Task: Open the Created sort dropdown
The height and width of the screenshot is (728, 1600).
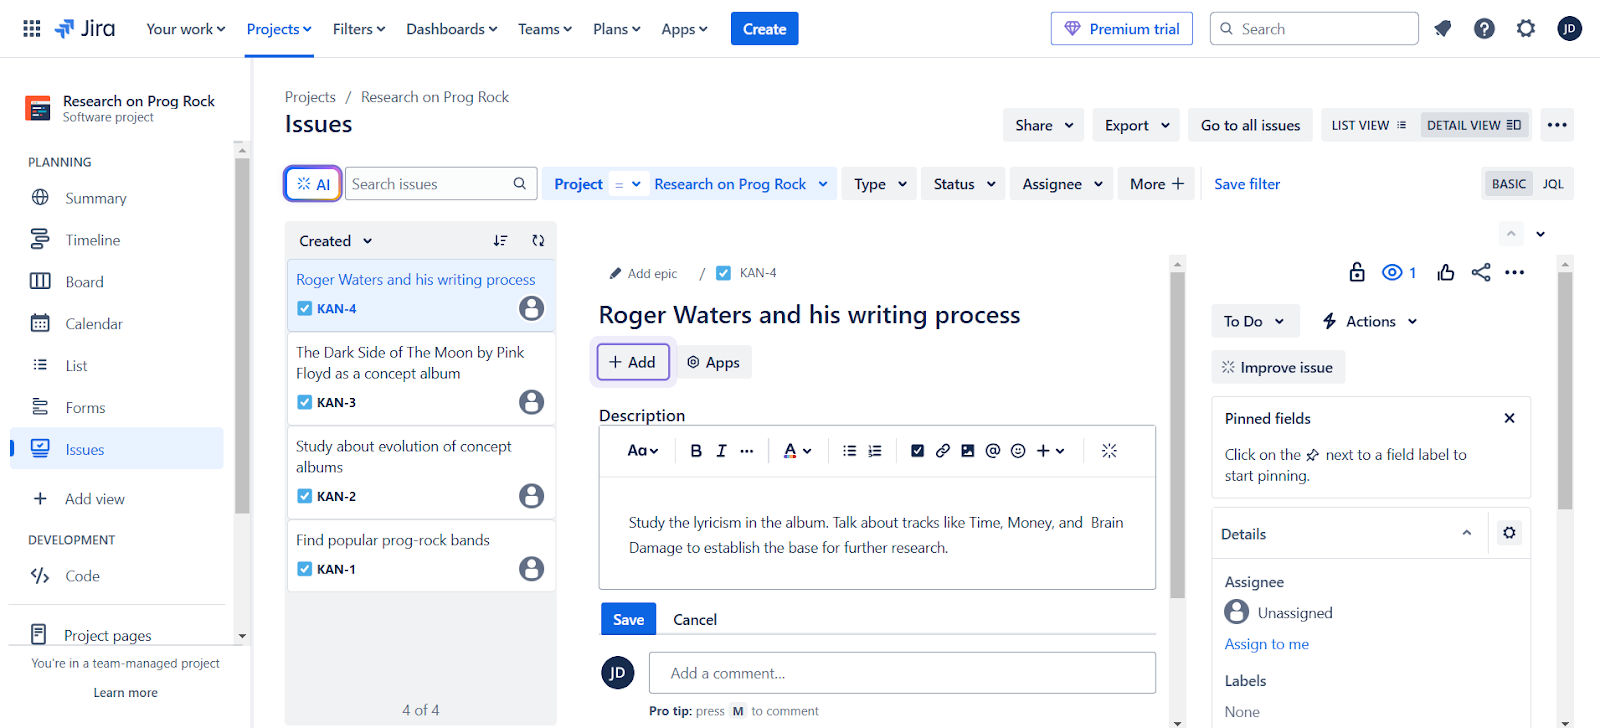Action: 336,241
